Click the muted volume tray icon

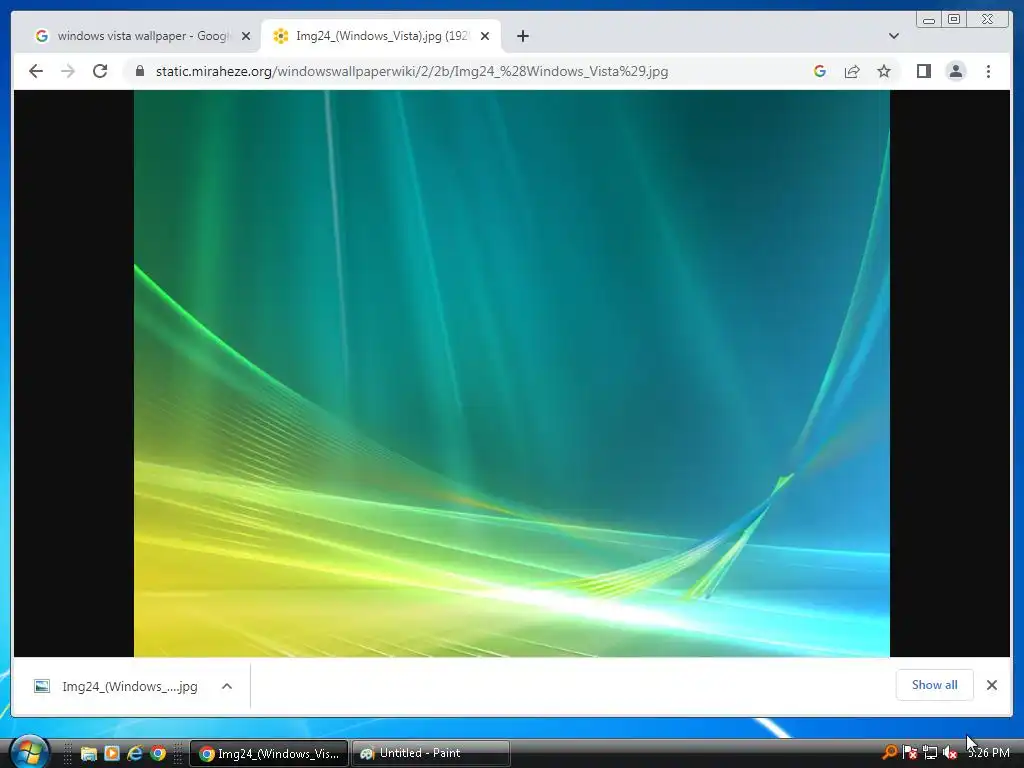tap(950, 753)
